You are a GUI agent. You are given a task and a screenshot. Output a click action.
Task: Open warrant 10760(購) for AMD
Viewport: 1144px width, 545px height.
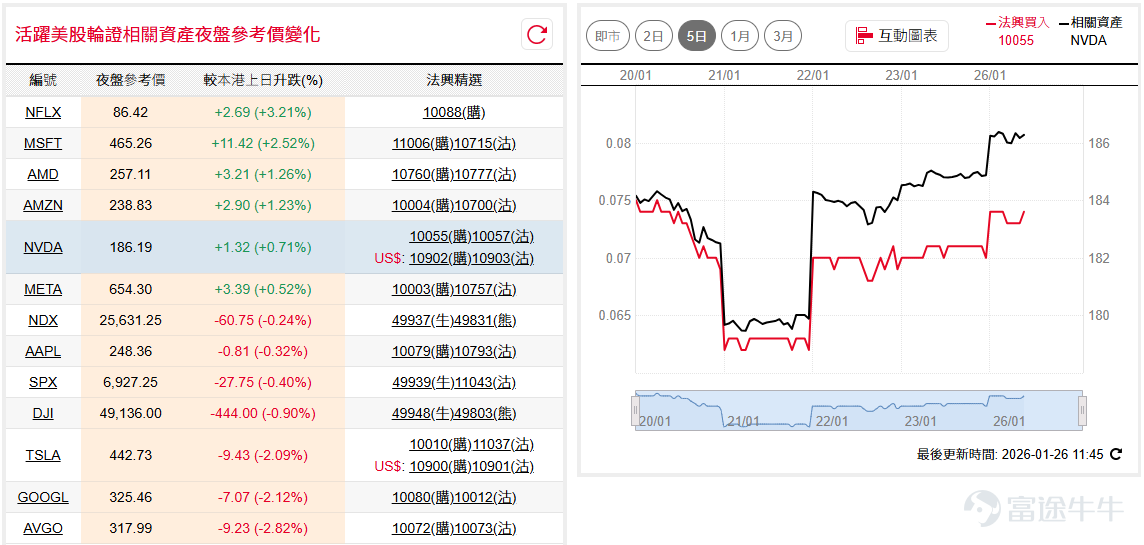pos(422,174)
